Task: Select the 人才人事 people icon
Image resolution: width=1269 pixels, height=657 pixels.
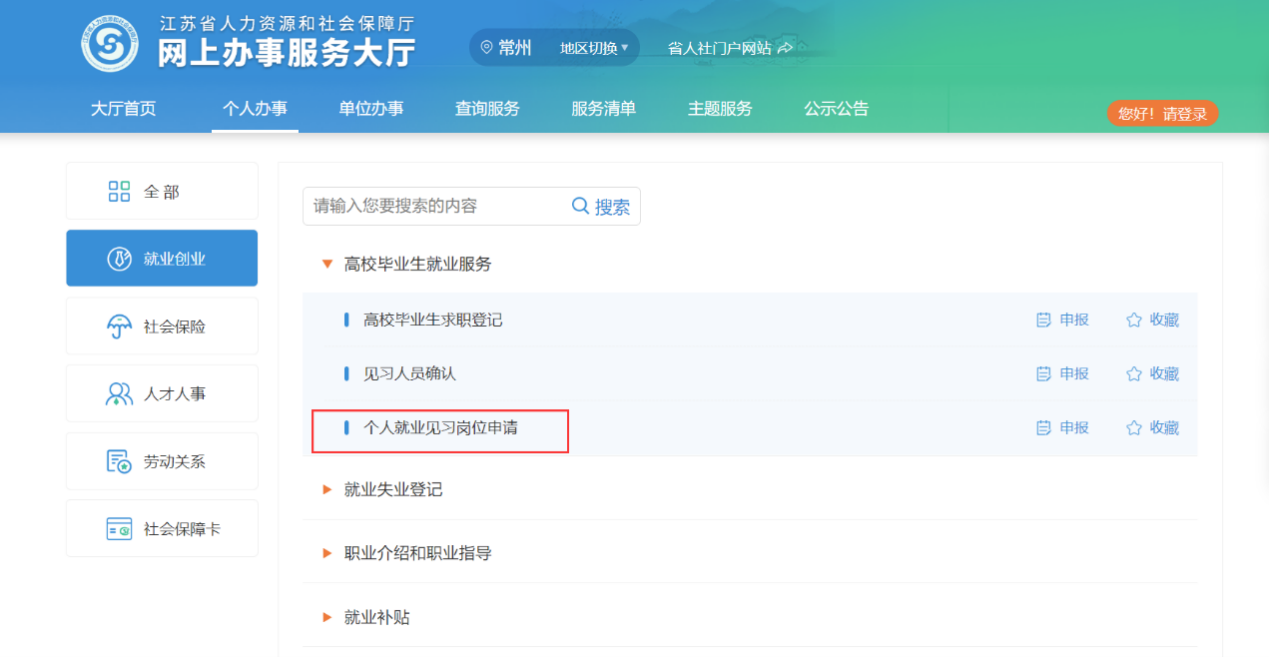Action: pos(119,394)
